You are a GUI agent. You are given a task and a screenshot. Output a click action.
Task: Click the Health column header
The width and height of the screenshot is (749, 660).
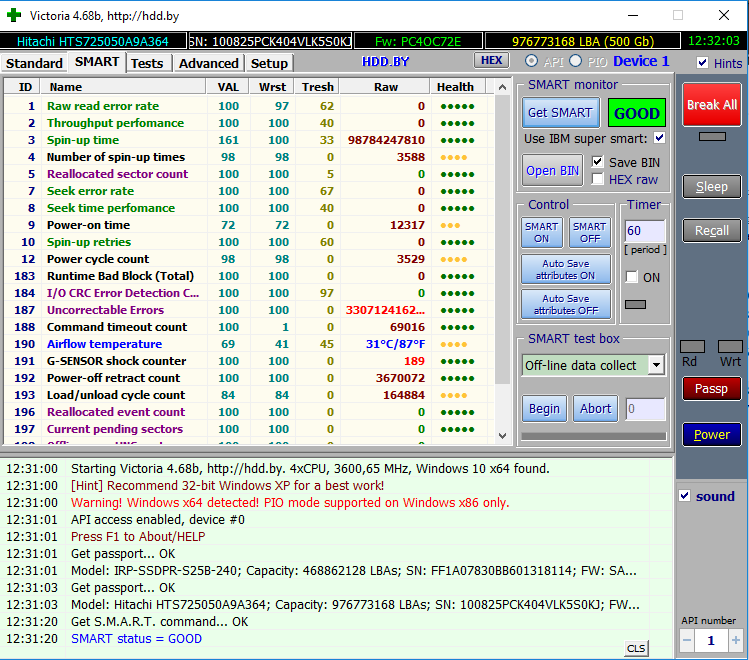tap(458, 87)
